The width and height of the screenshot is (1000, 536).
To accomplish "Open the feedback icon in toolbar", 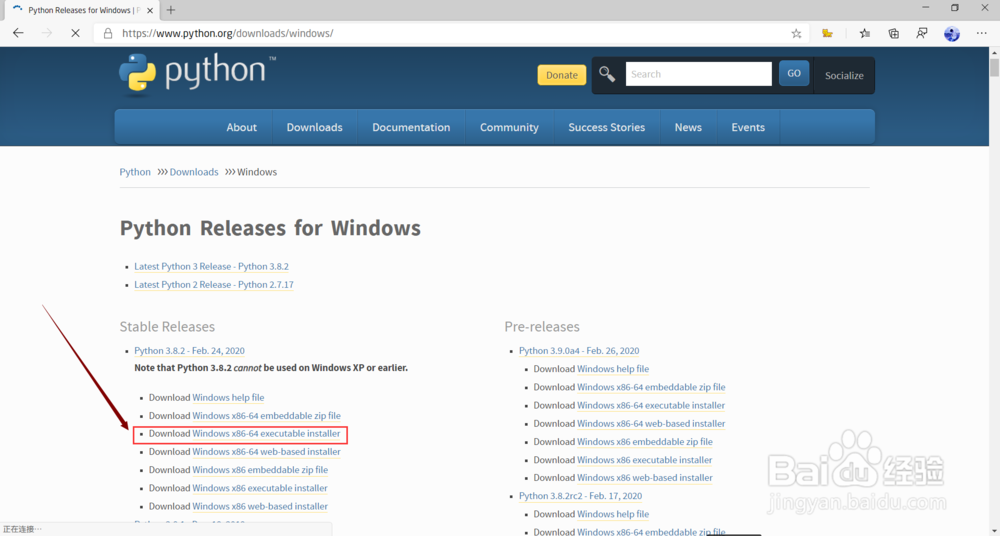I will [922, 33].
